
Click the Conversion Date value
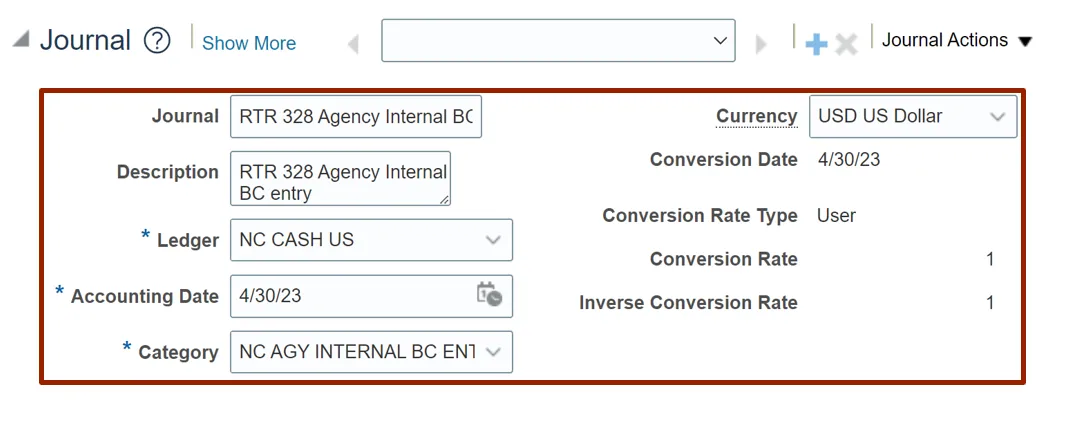(848, 159)
